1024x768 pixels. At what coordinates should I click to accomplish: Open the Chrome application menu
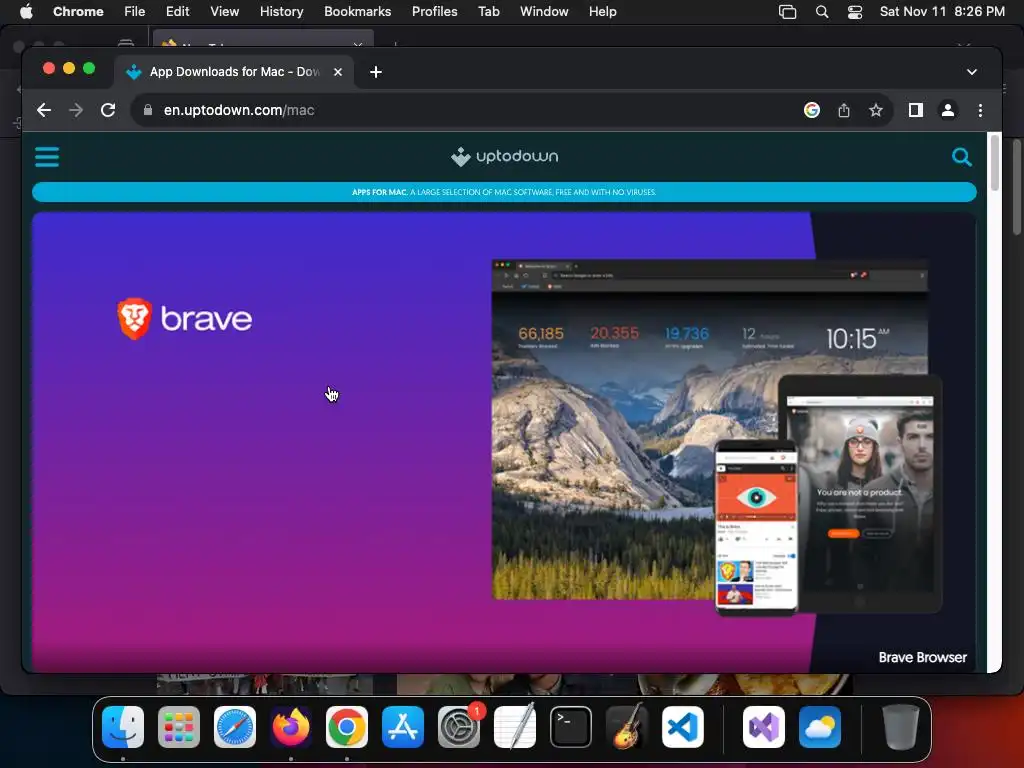click(78, 12)
